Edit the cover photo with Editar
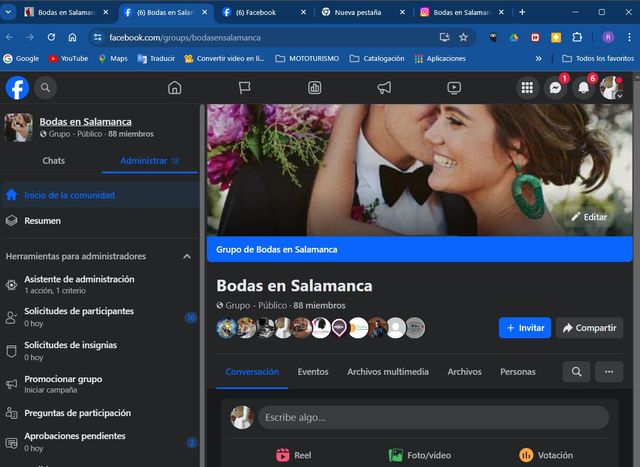640x467 pixels. coord(589,217)
